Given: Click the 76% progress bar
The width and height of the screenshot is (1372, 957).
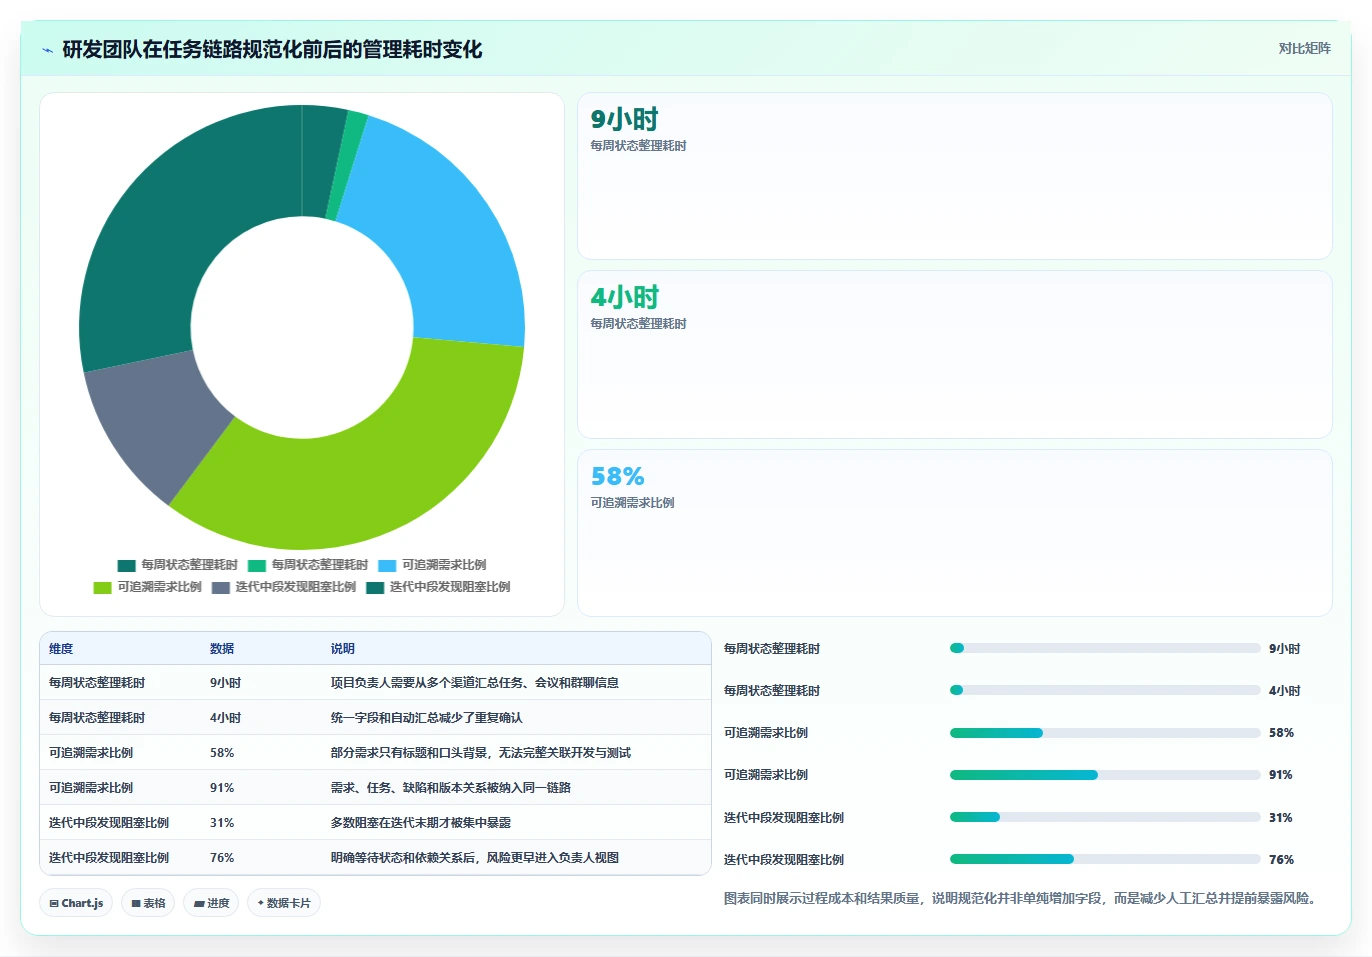Looking at the screenshot, I should [1105, 859].
